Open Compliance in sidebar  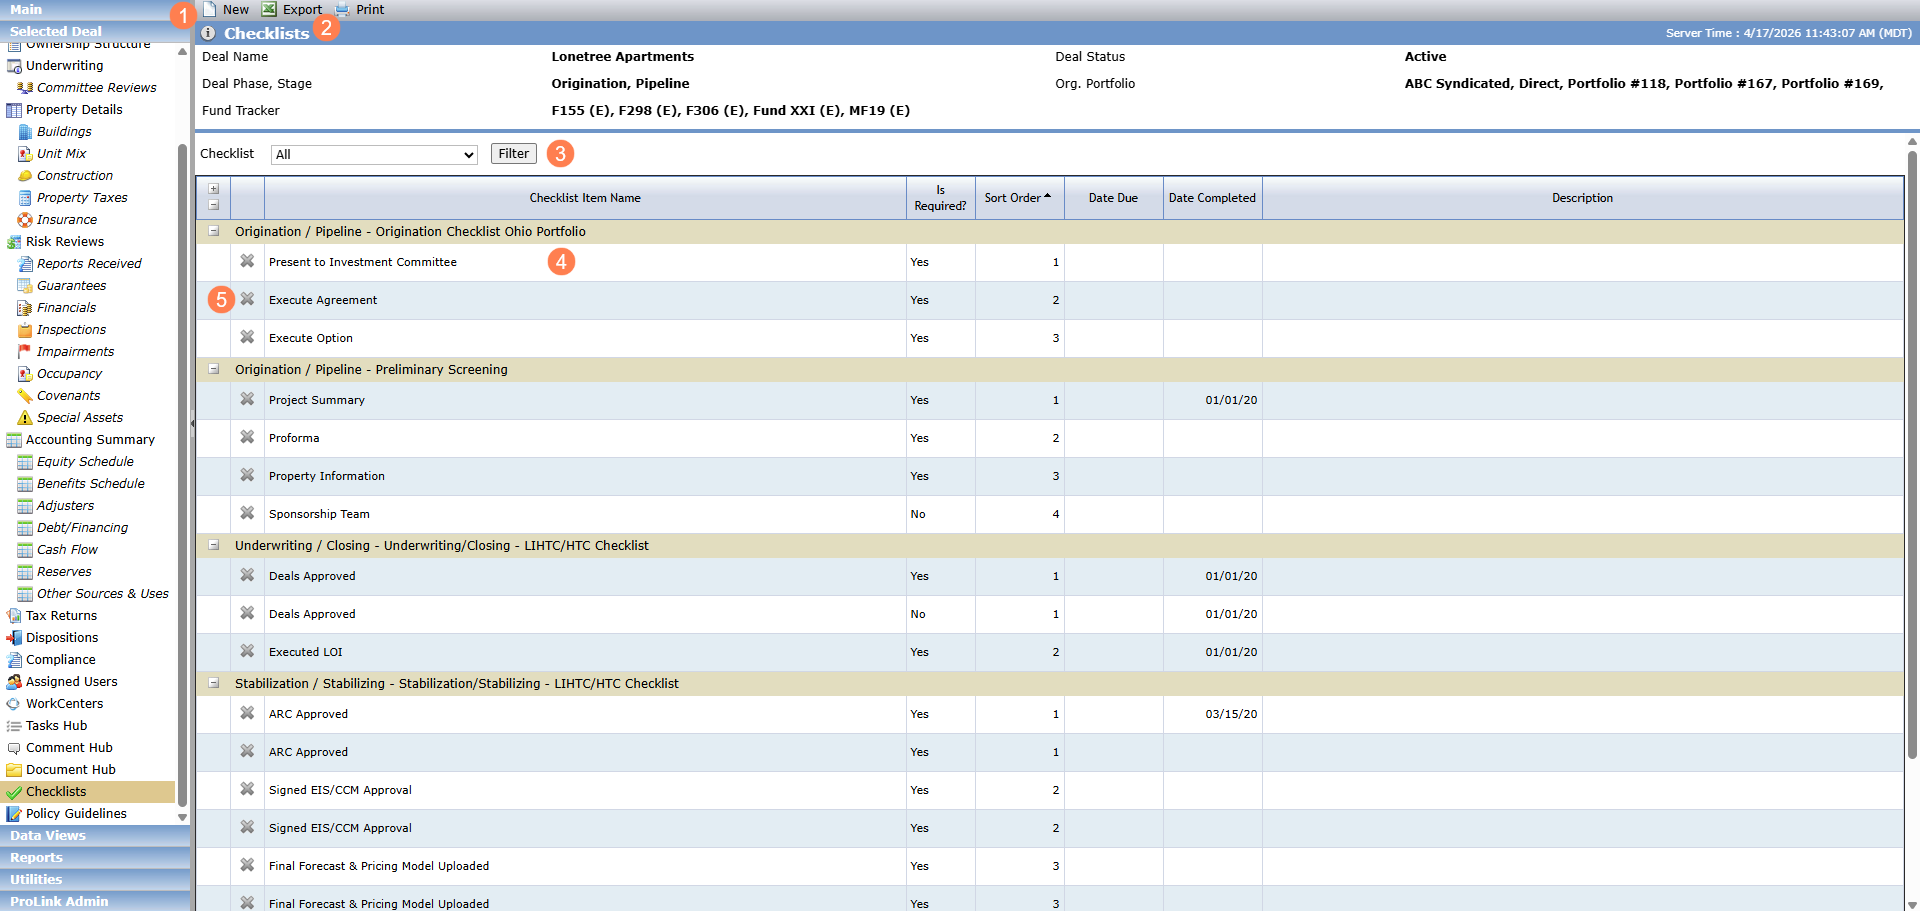click(61, 660)
